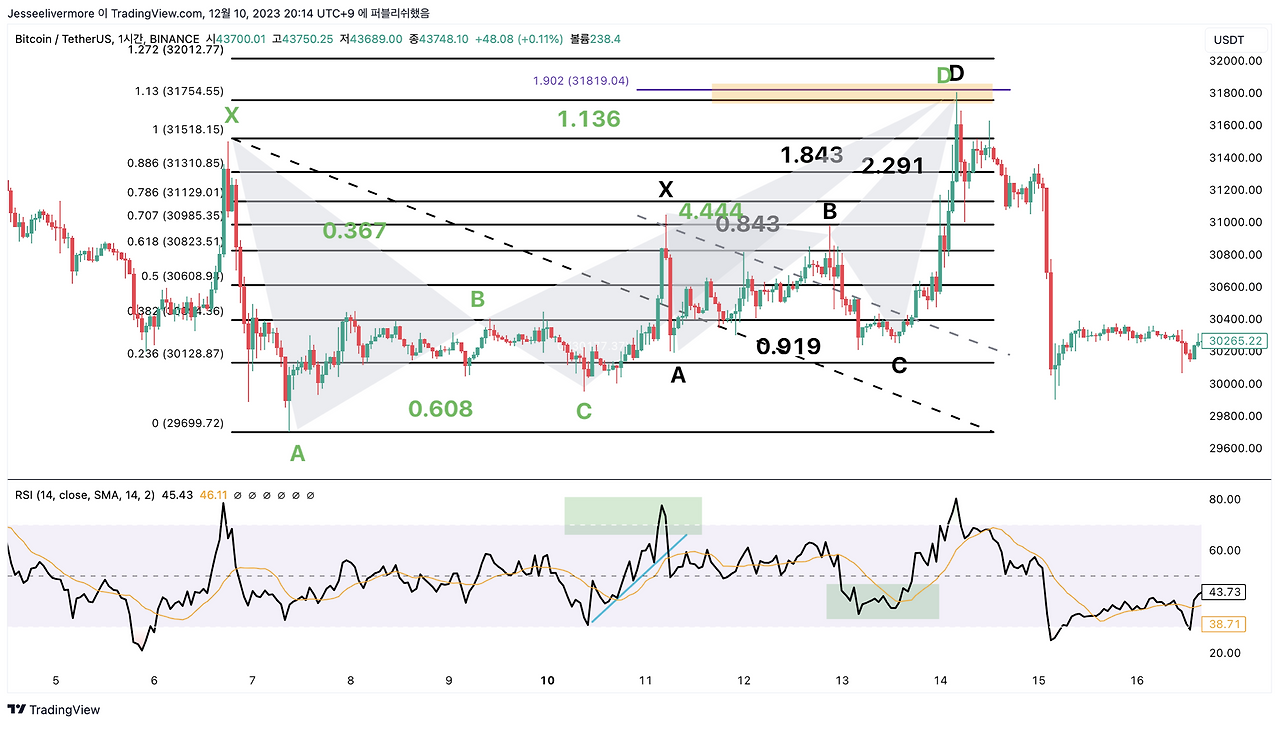1280x730 pixels.
Task: Click the green B pattern point label
Action: tap(478, 299)
